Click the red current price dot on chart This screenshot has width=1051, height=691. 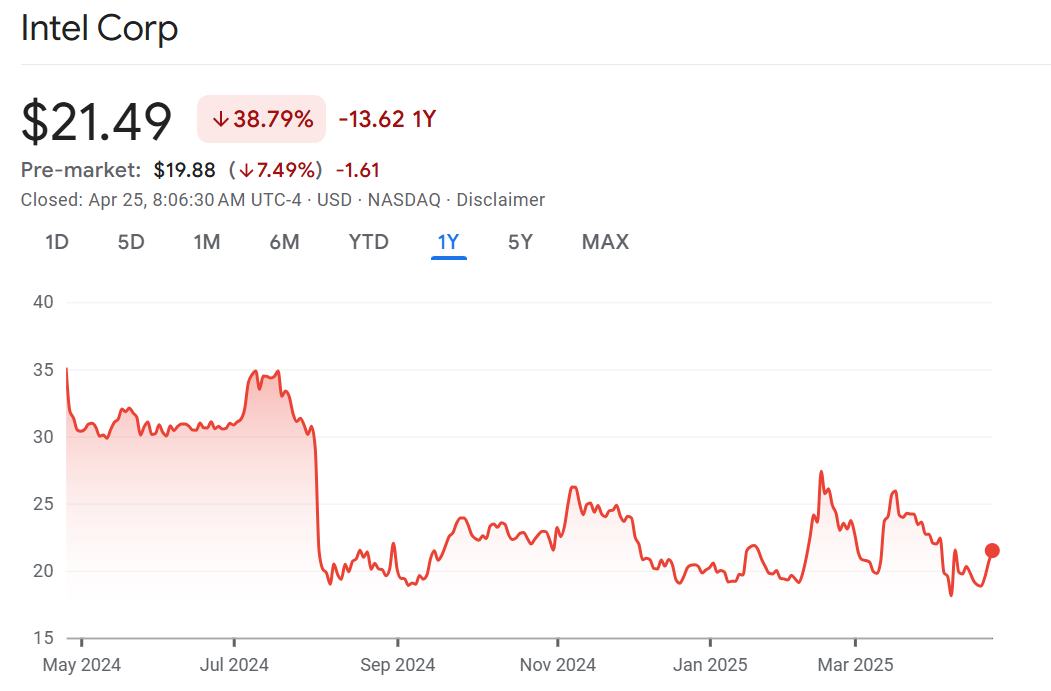[x=992, y=550]
